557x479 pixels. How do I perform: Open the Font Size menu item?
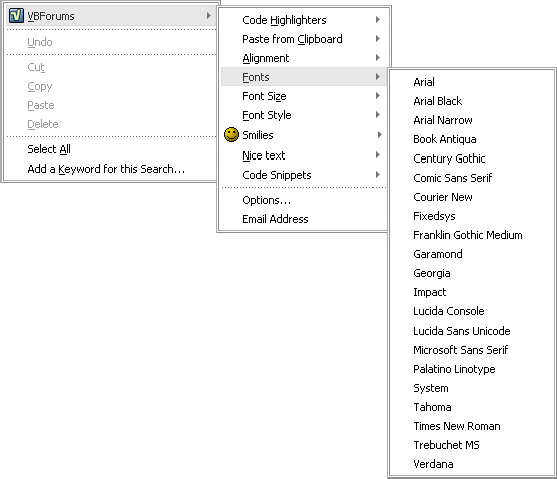304,96
